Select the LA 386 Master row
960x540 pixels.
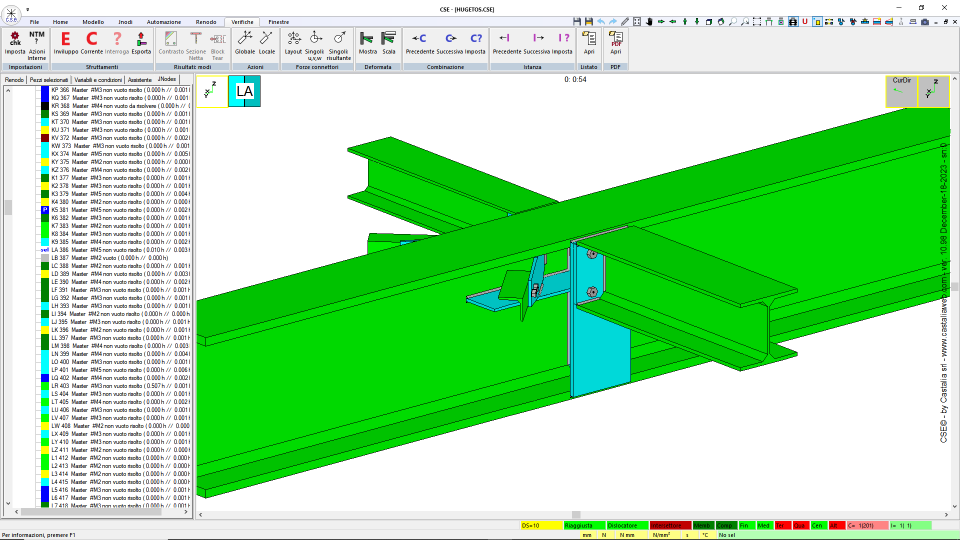[120, 250]
